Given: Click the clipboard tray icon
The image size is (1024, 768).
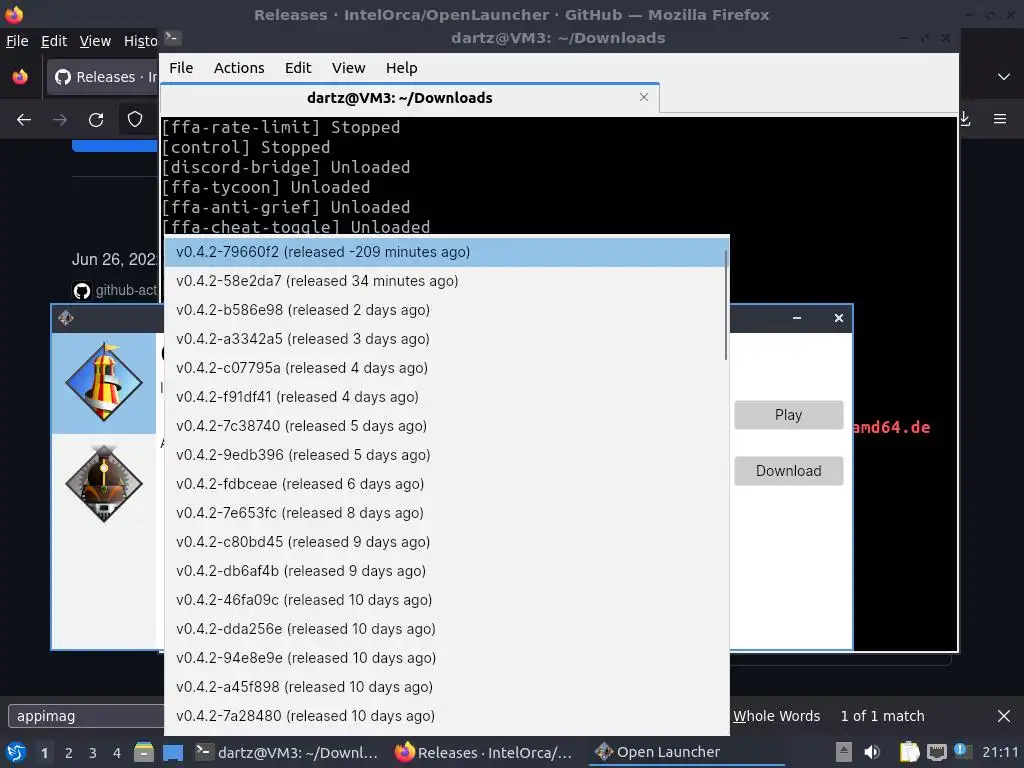Looking at the screenshot, I should click(909, 752).
